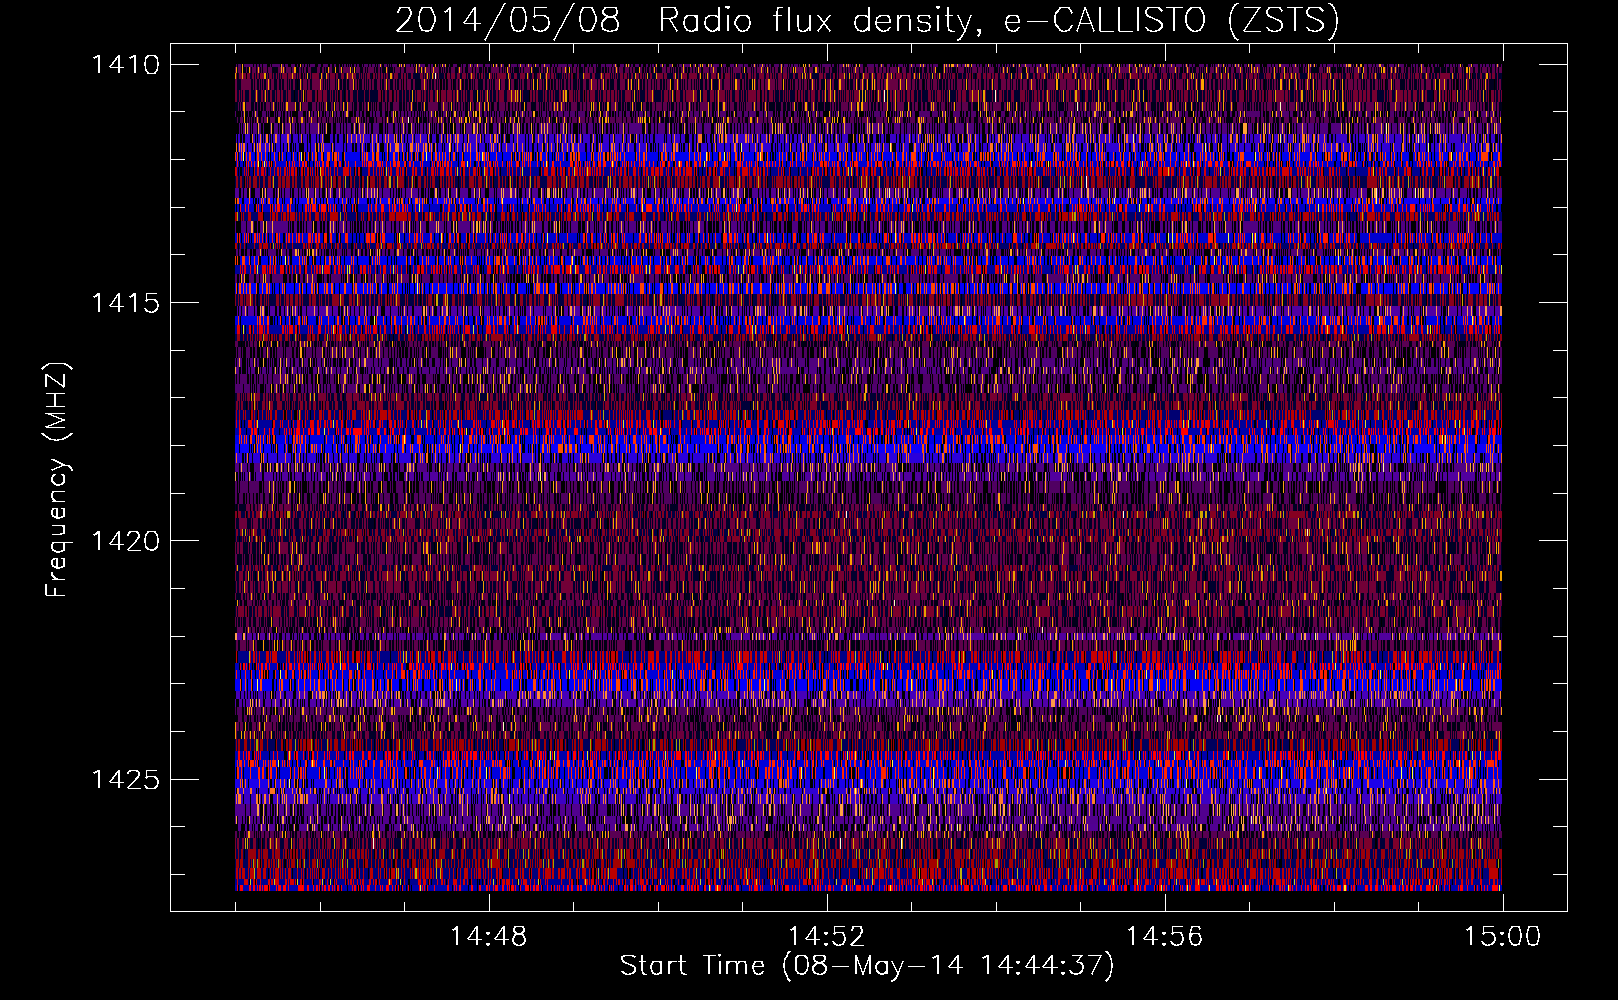This screenshot has height=1000, width=1618.
Task: Click the 1415 frequency axis label
Action: click(125, 303)
